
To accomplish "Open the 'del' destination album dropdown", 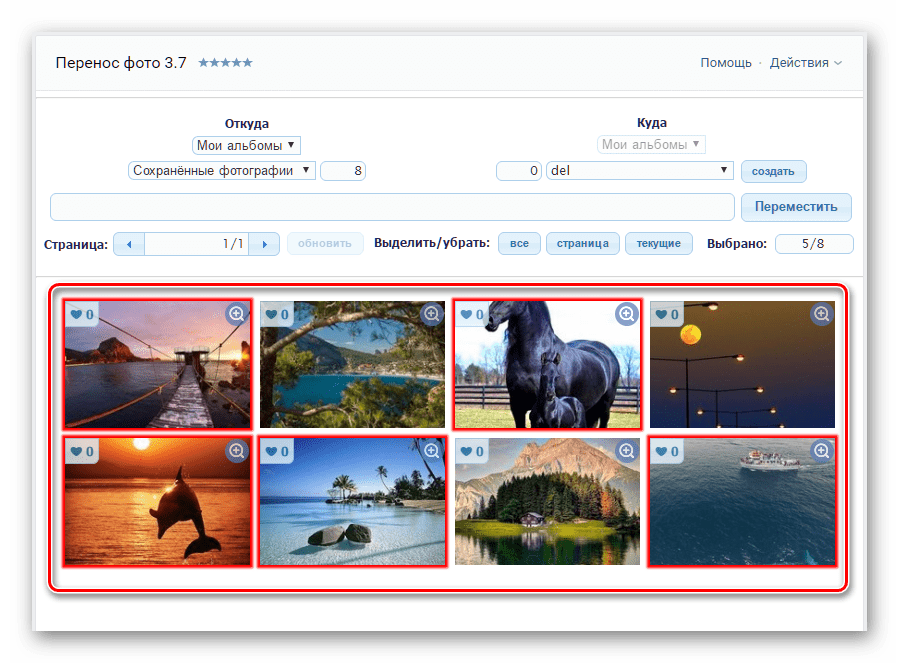I will tap(640, 170).
